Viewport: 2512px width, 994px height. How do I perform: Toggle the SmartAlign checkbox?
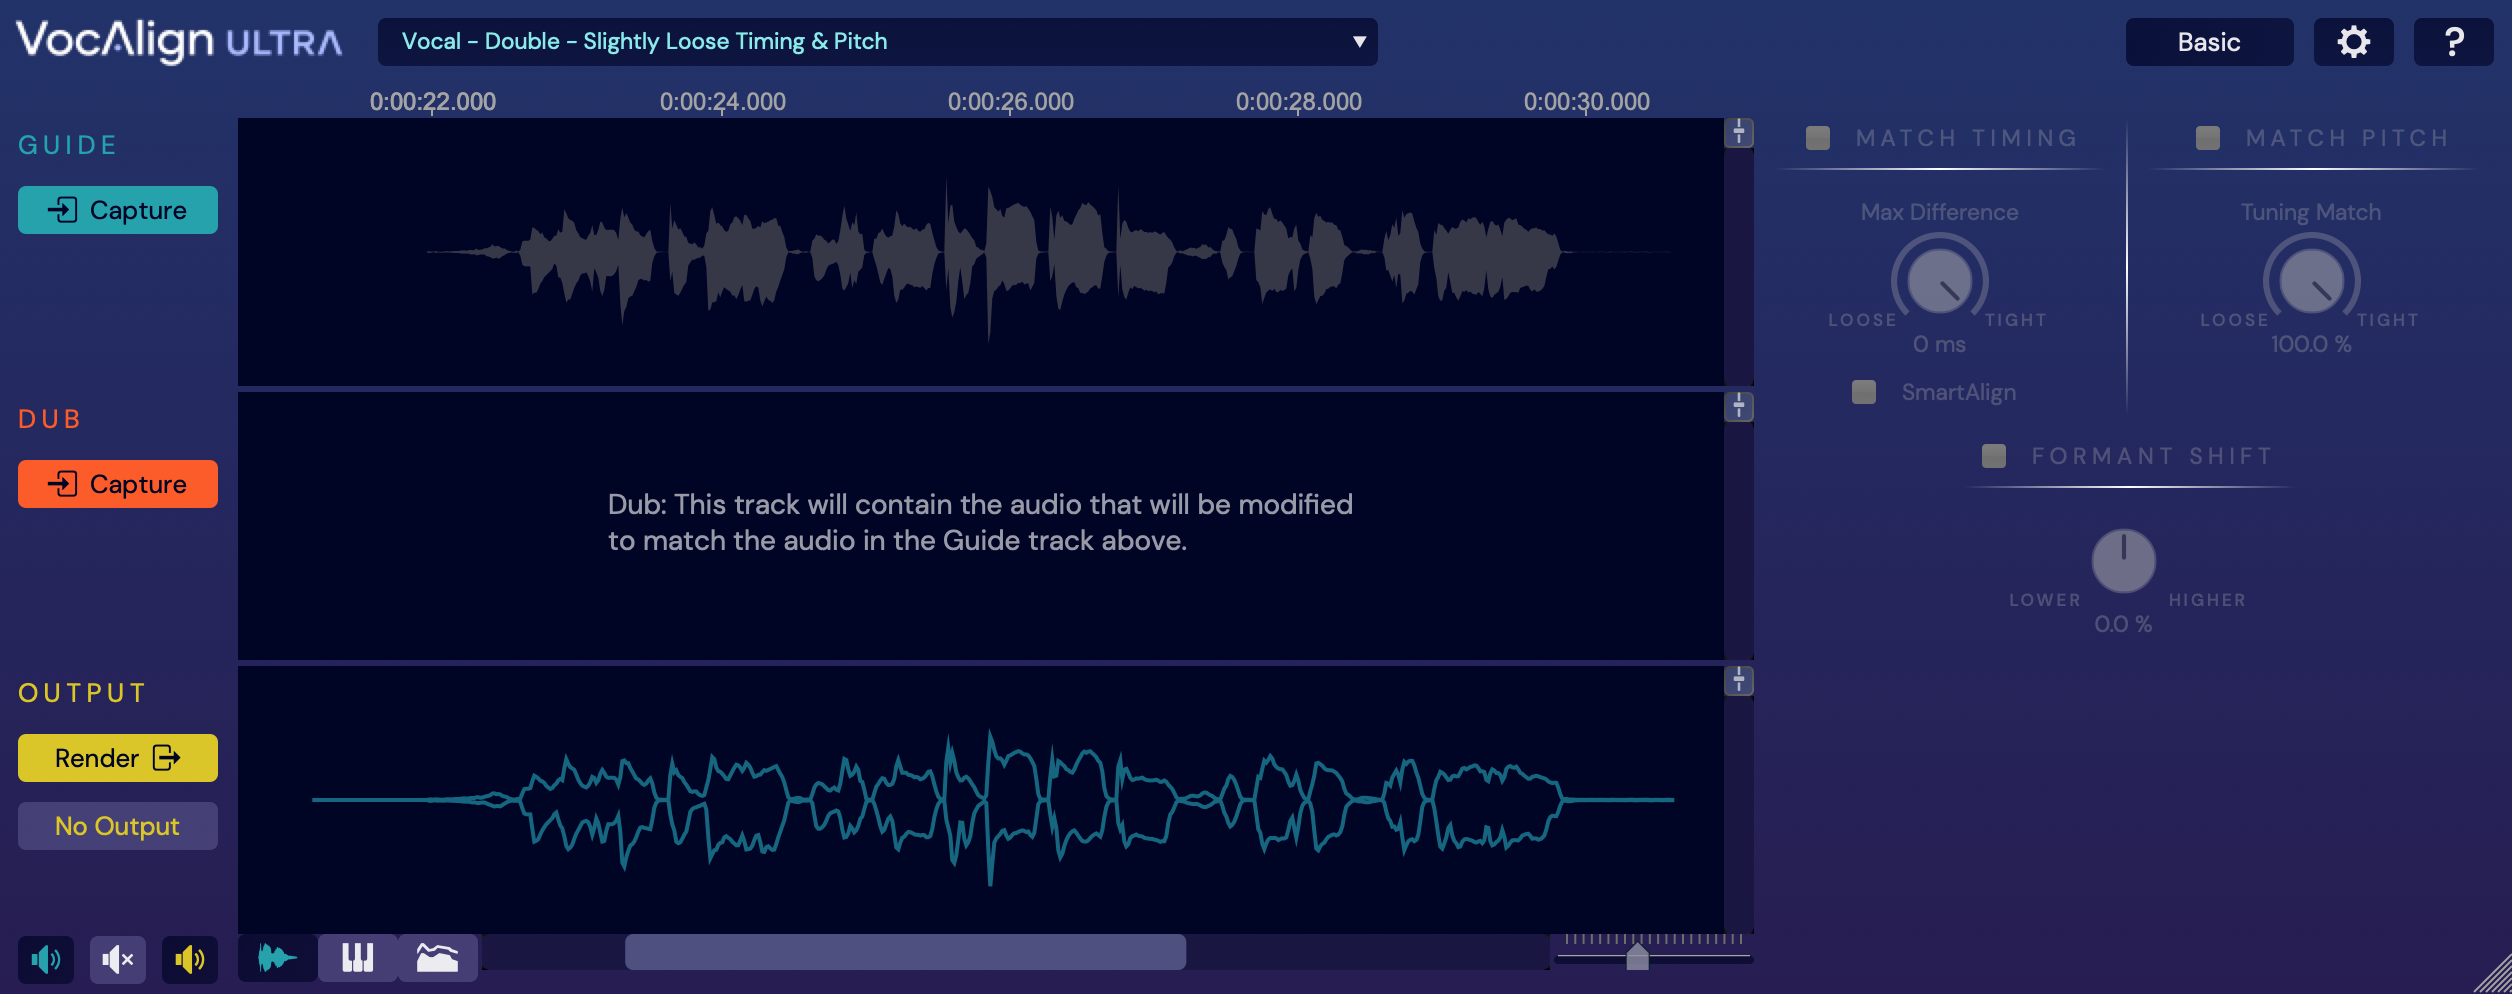point(1864,392)
